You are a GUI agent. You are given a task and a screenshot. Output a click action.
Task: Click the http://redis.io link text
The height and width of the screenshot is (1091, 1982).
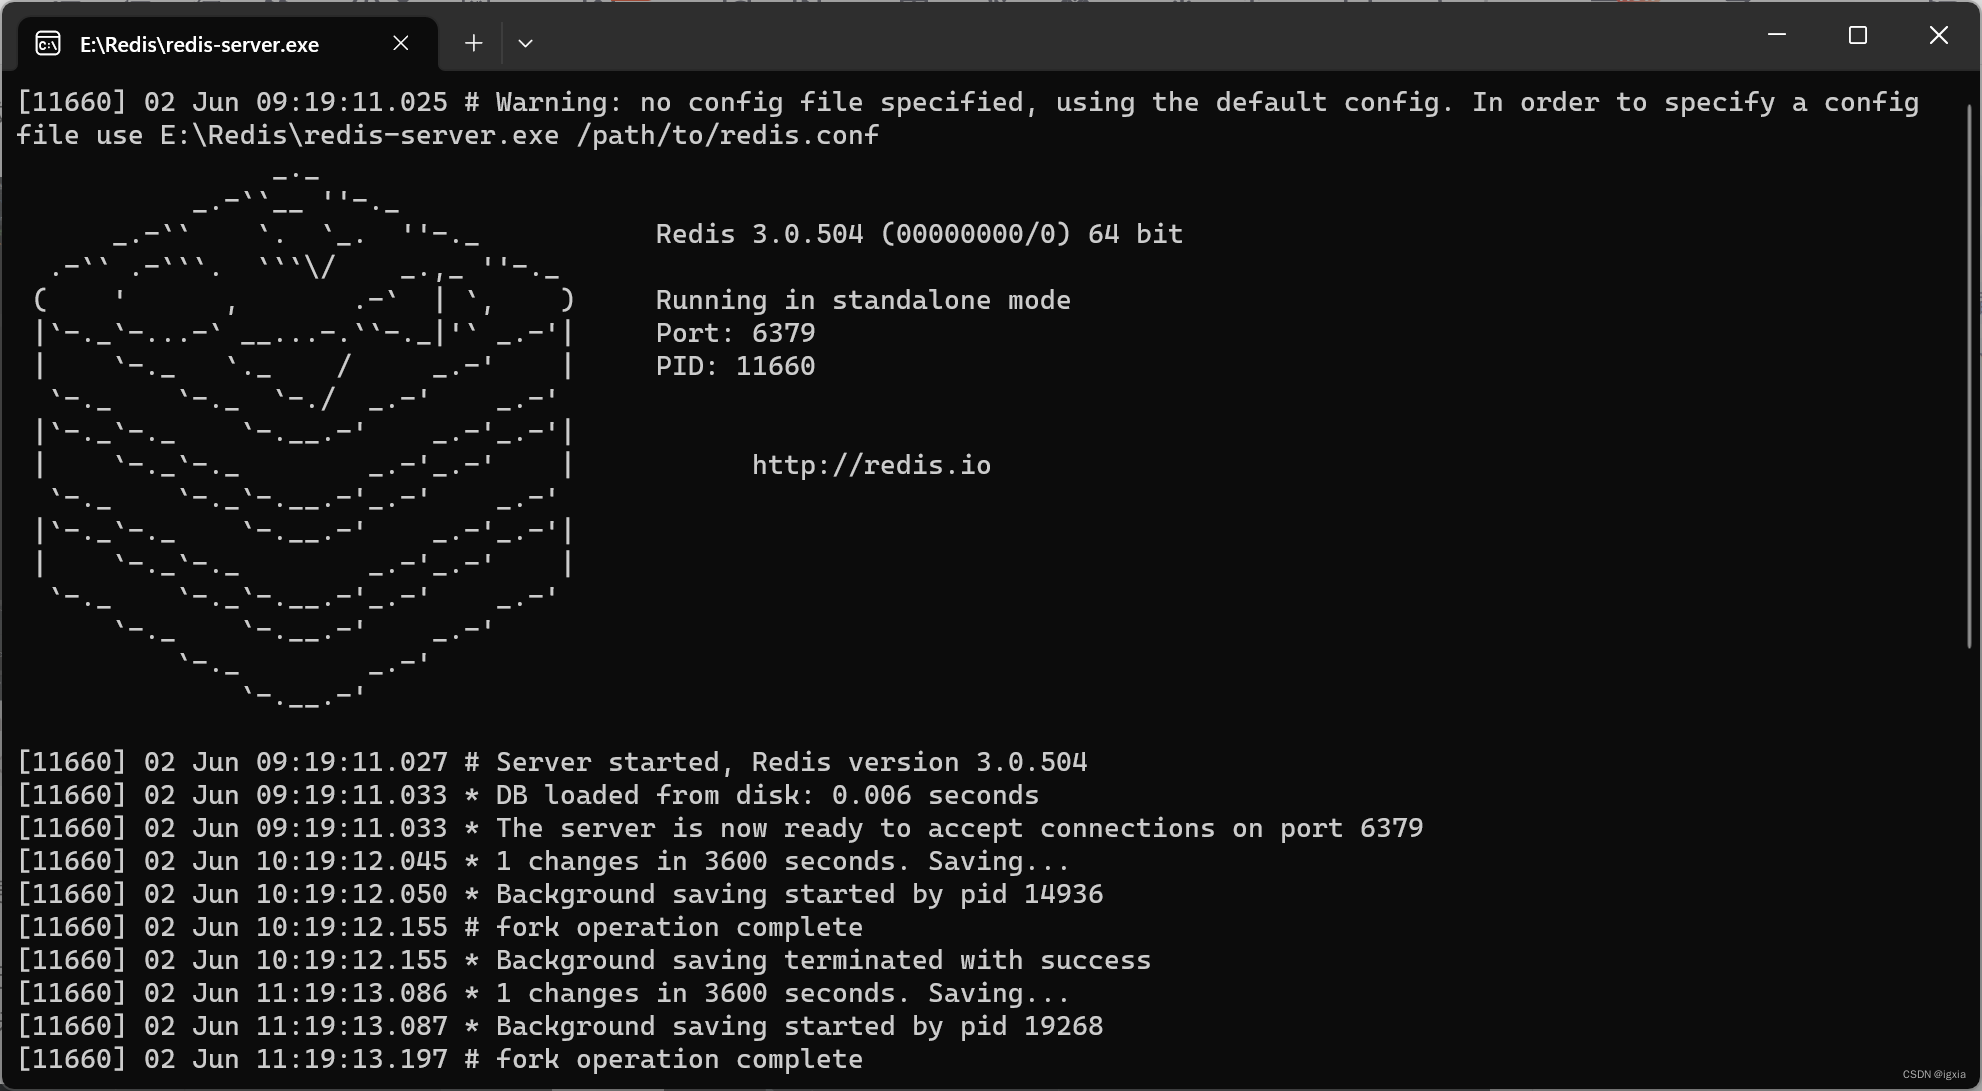pyautogui.click(x=871, y=465)
